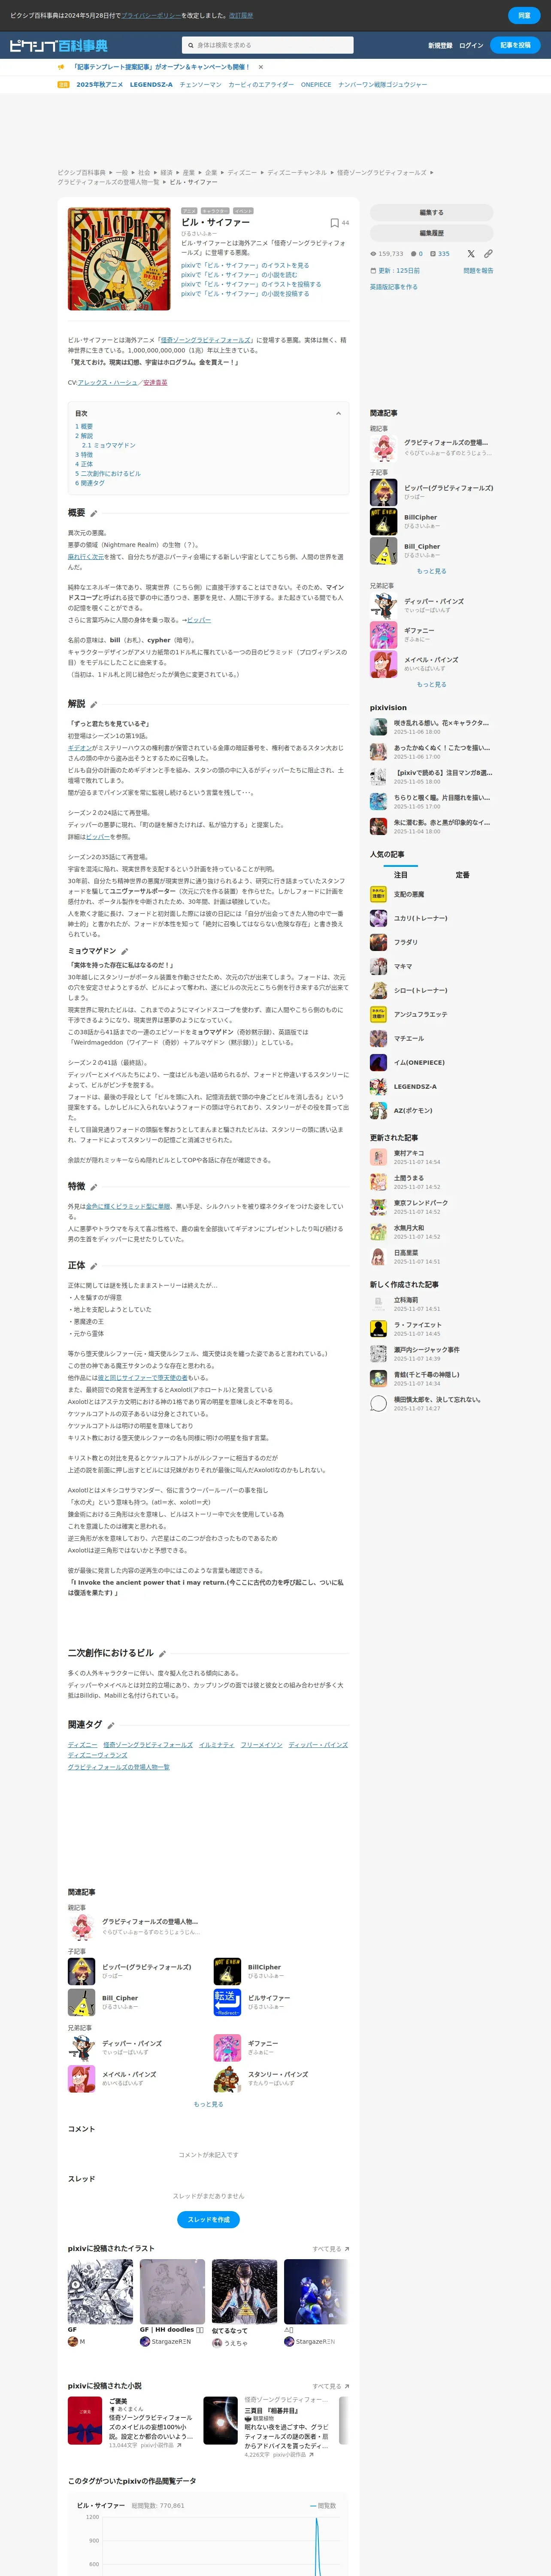Open the 瀬戸内シージャック事件 new article

click(x=427, y=1349)
